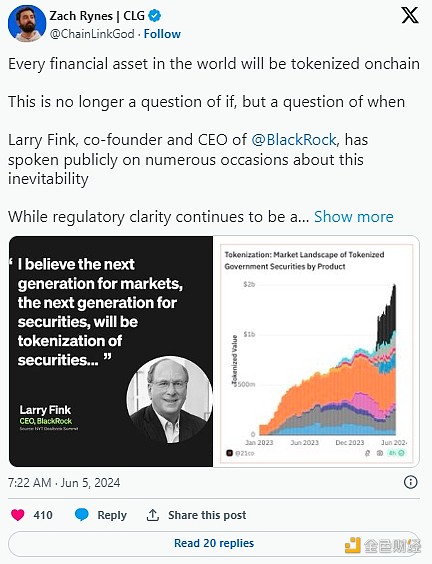The height and width of the screenshot is (564, 432).
Task: Open the X logo link
Action: (410, 15)
